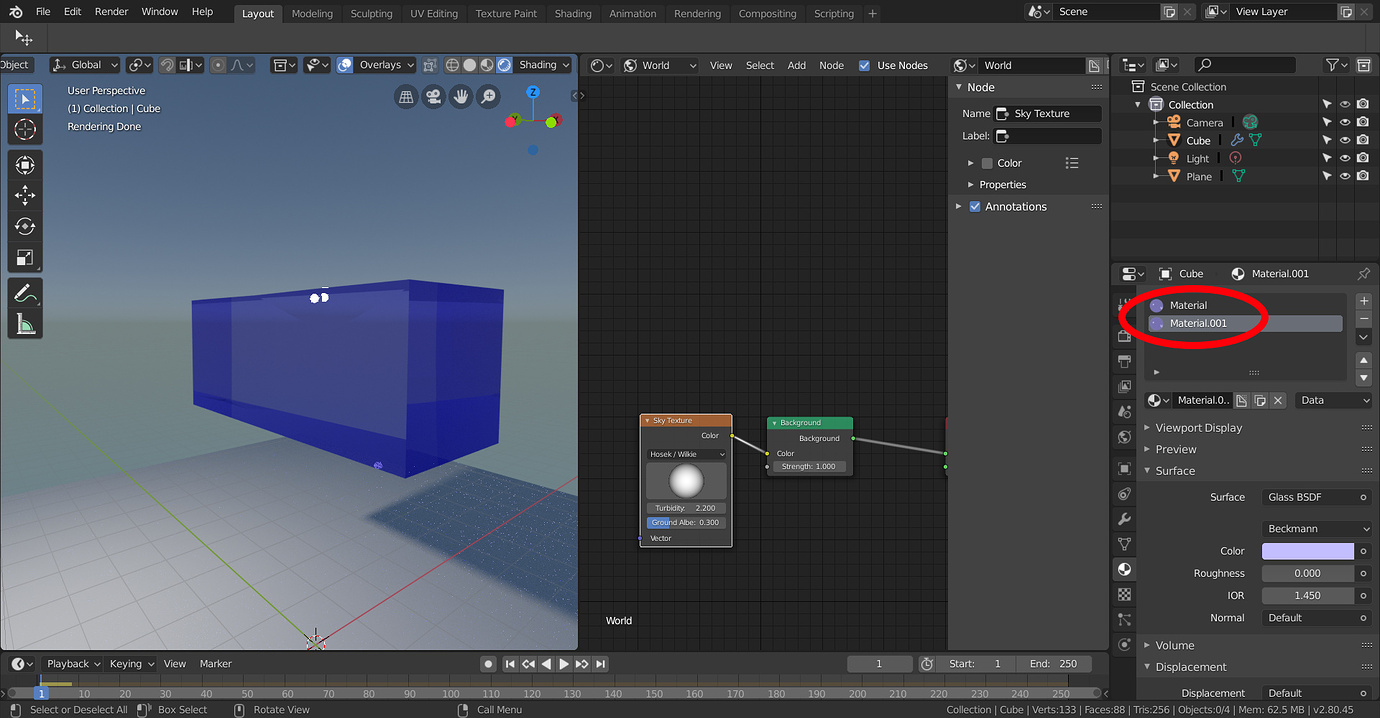Screen dimensions: 1380x718
Task: Open the timeline Playback menu
Action: 74,664
